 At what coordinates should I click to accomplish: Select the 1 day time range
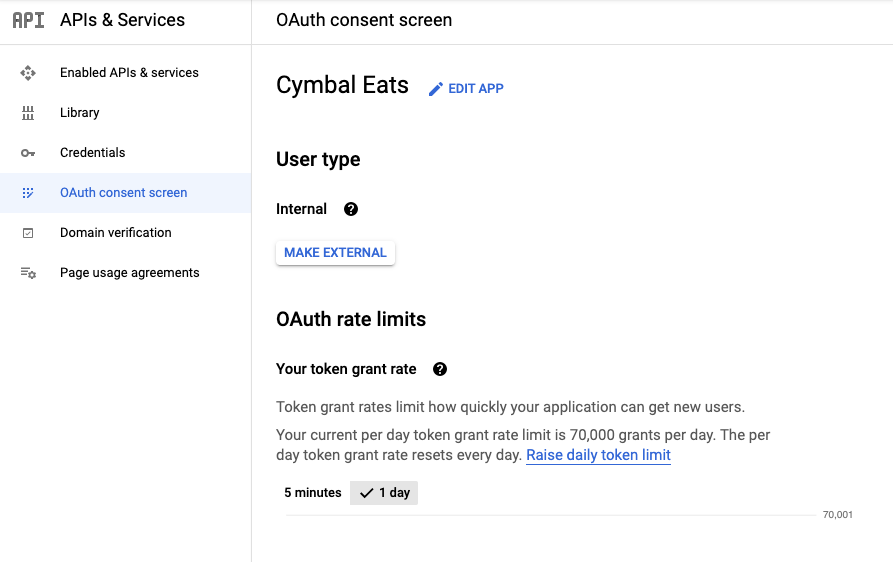point(385,493)
